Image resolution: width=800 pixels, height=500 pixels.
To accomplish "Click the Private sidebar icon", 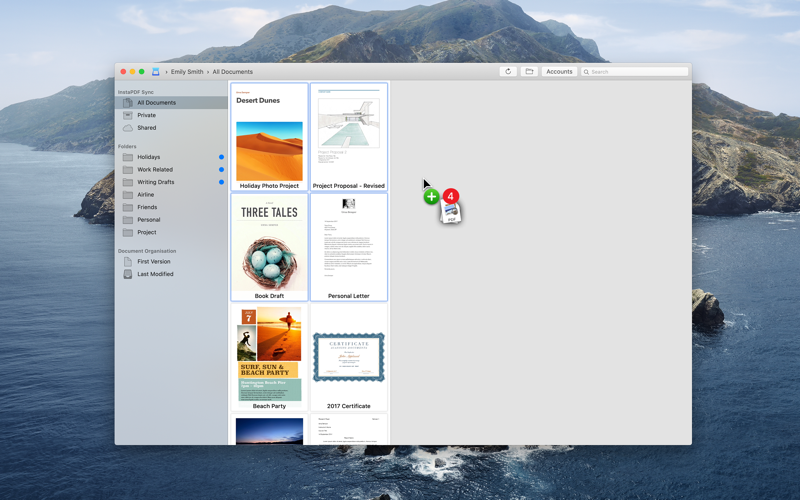I will pyautogui.click(x=128, y=115).
